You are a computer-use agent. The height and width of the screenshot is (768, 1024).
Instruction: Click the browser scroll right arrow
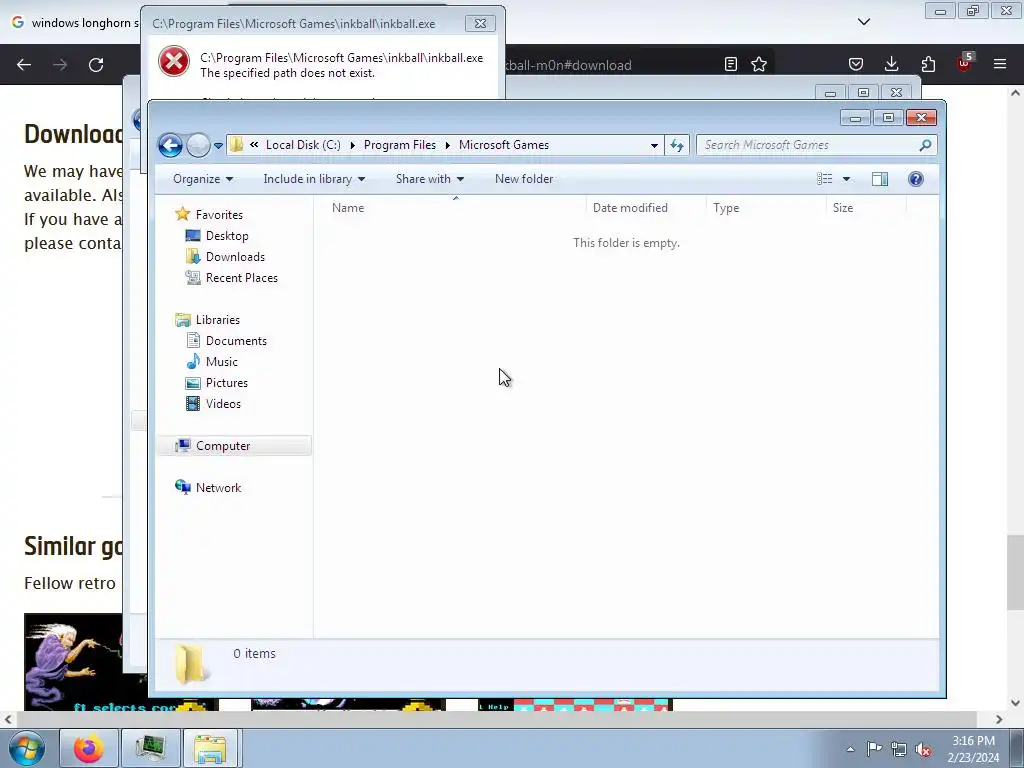coord(999,719)
